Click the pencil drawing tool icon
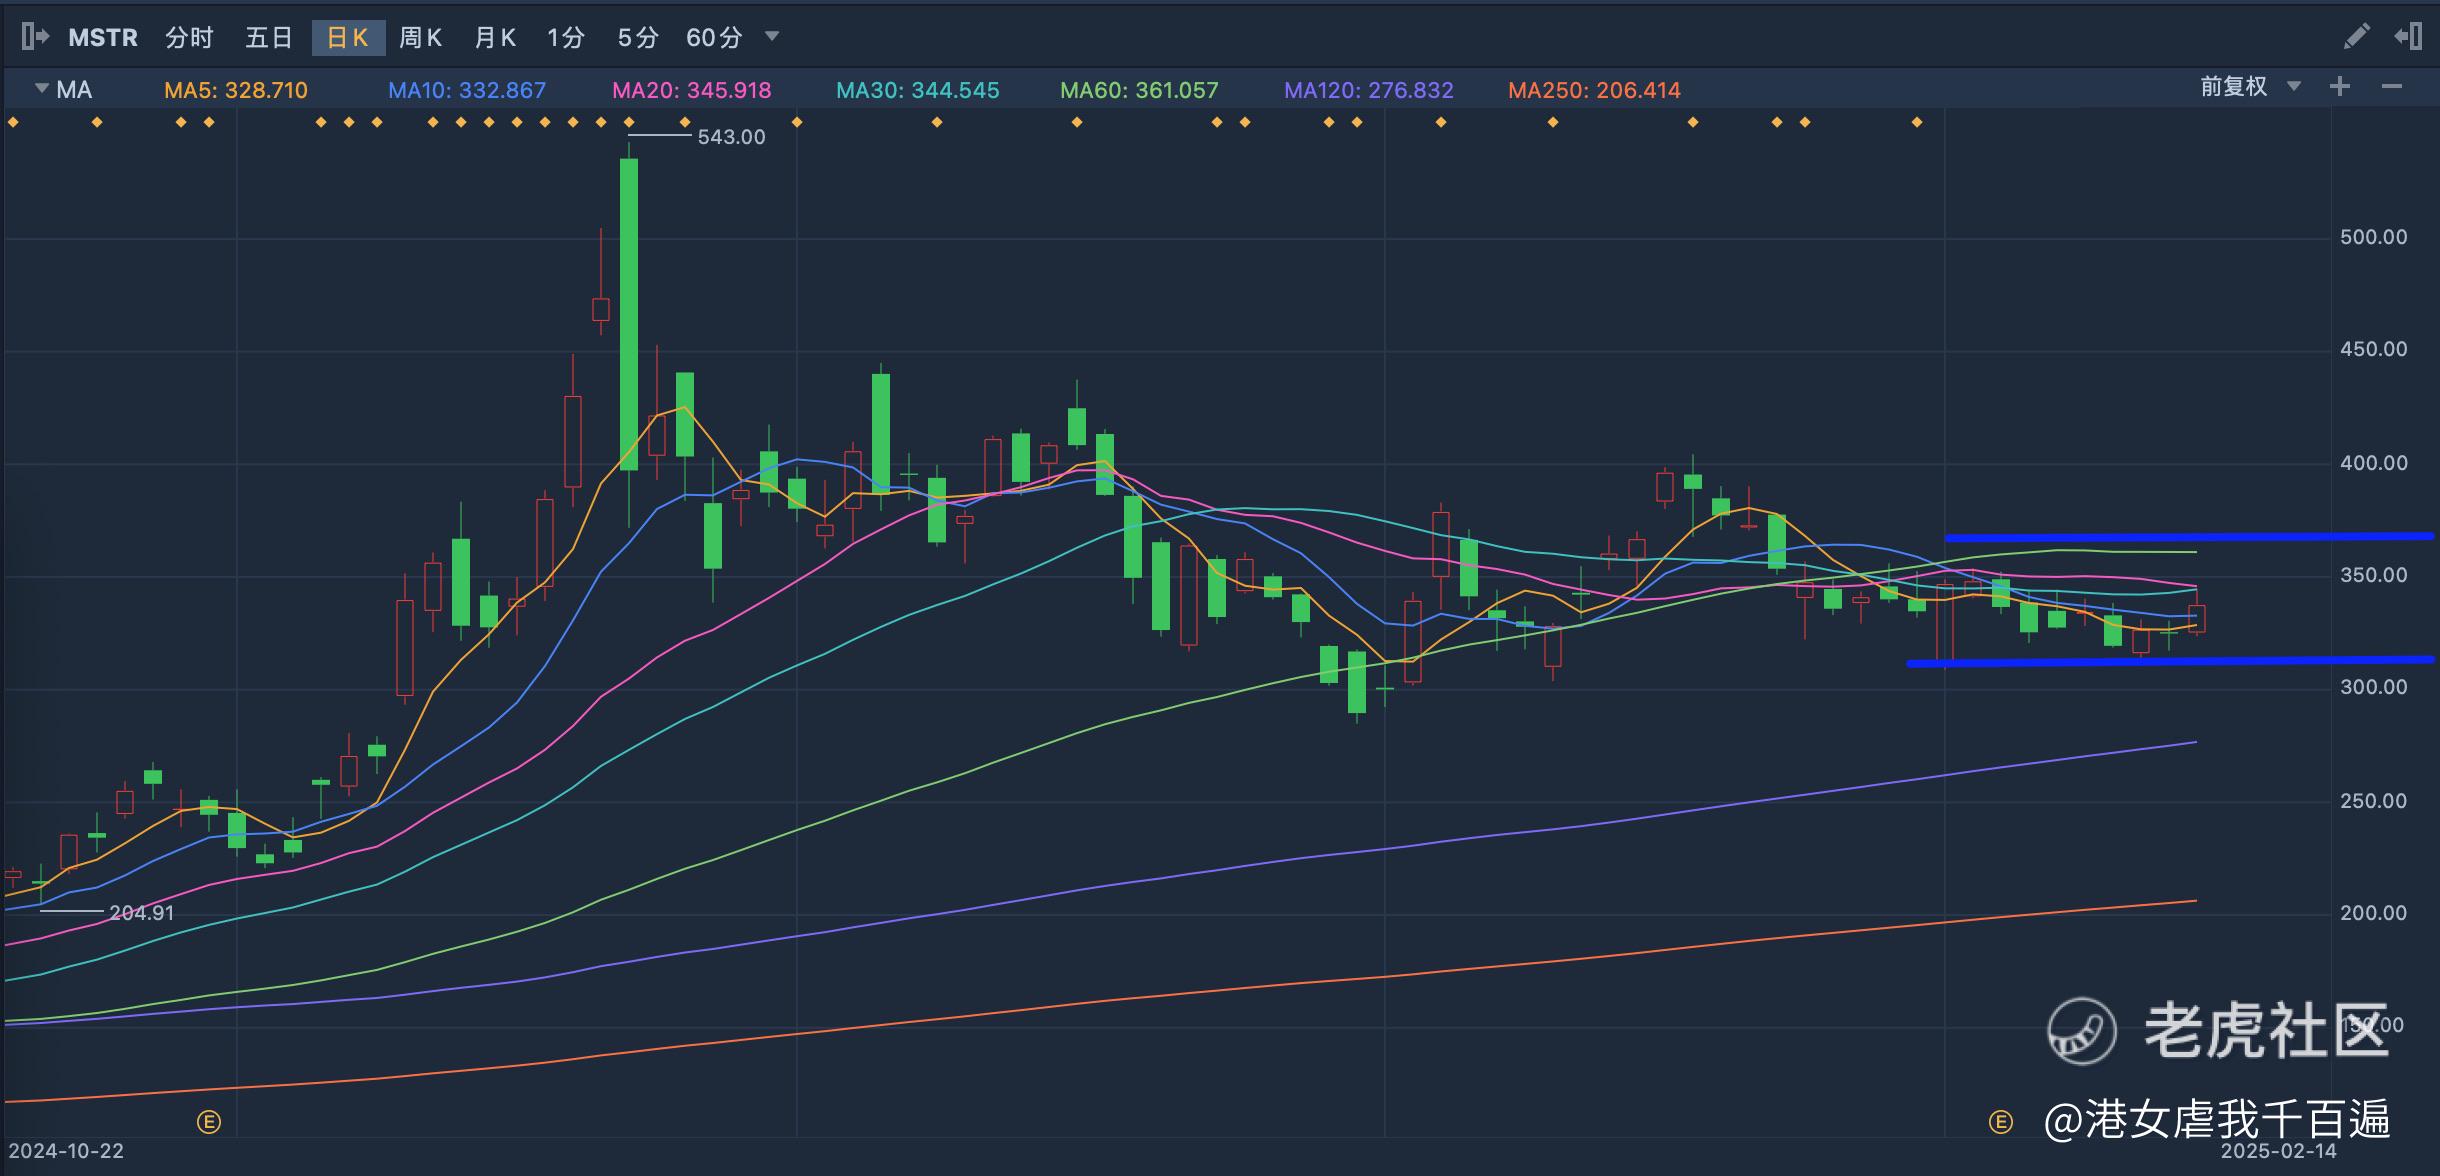 pos(2356,37)
